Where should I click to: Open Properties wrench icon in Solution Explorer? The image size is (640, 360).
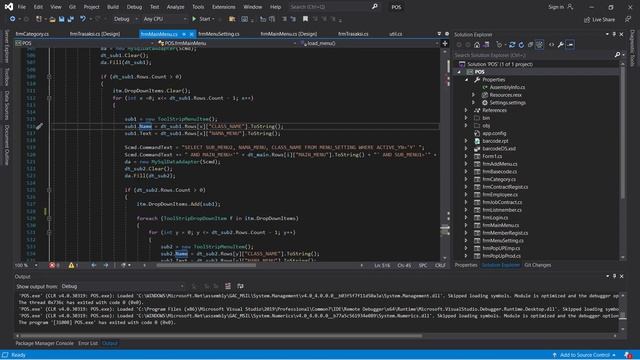pos(561,45)
